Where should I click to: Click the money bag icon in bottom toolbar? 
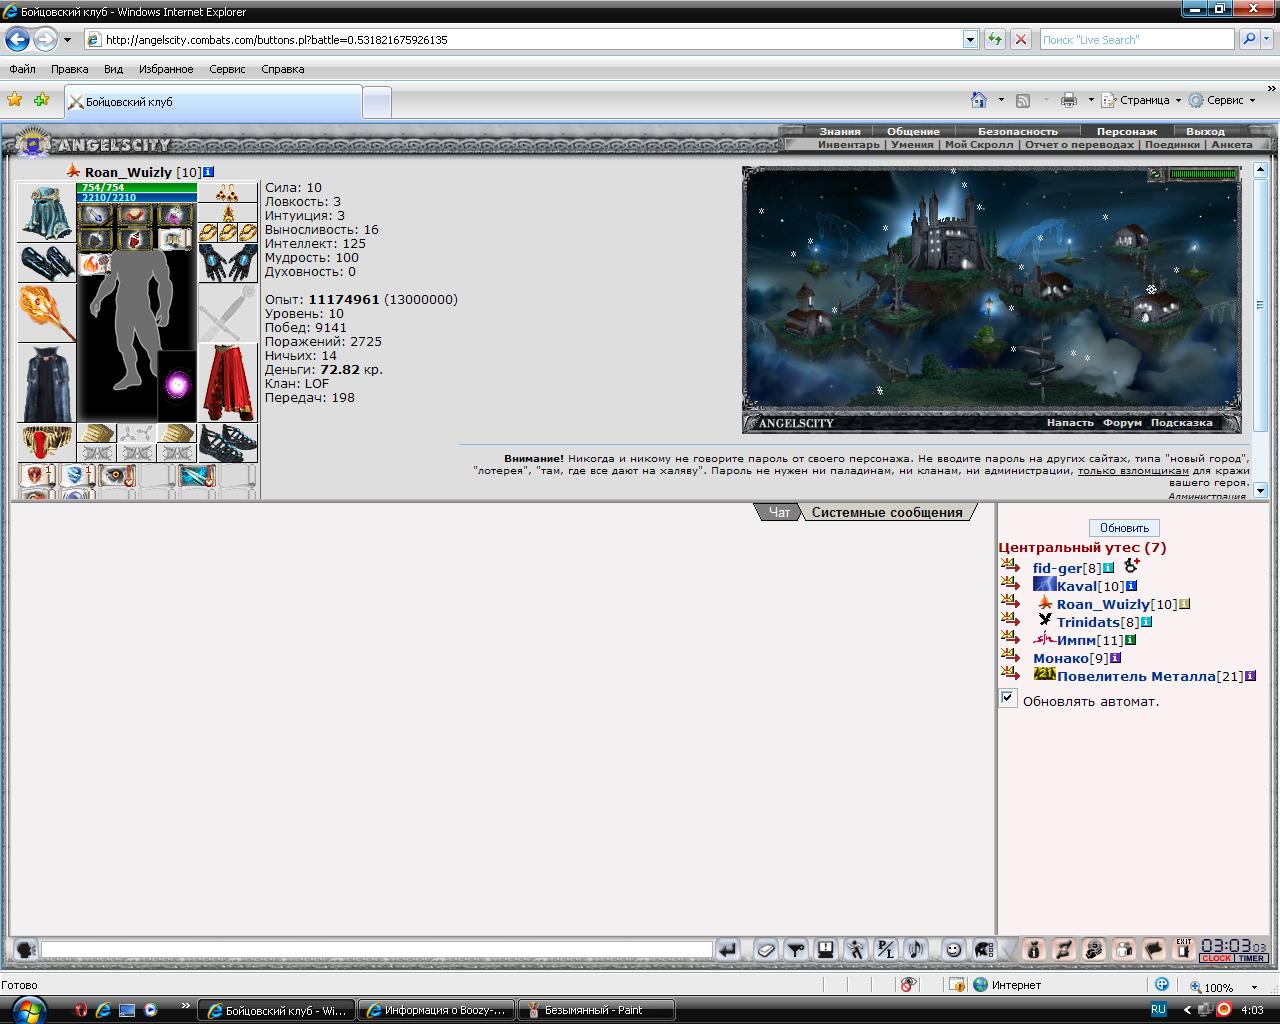tap(1034, 949)
